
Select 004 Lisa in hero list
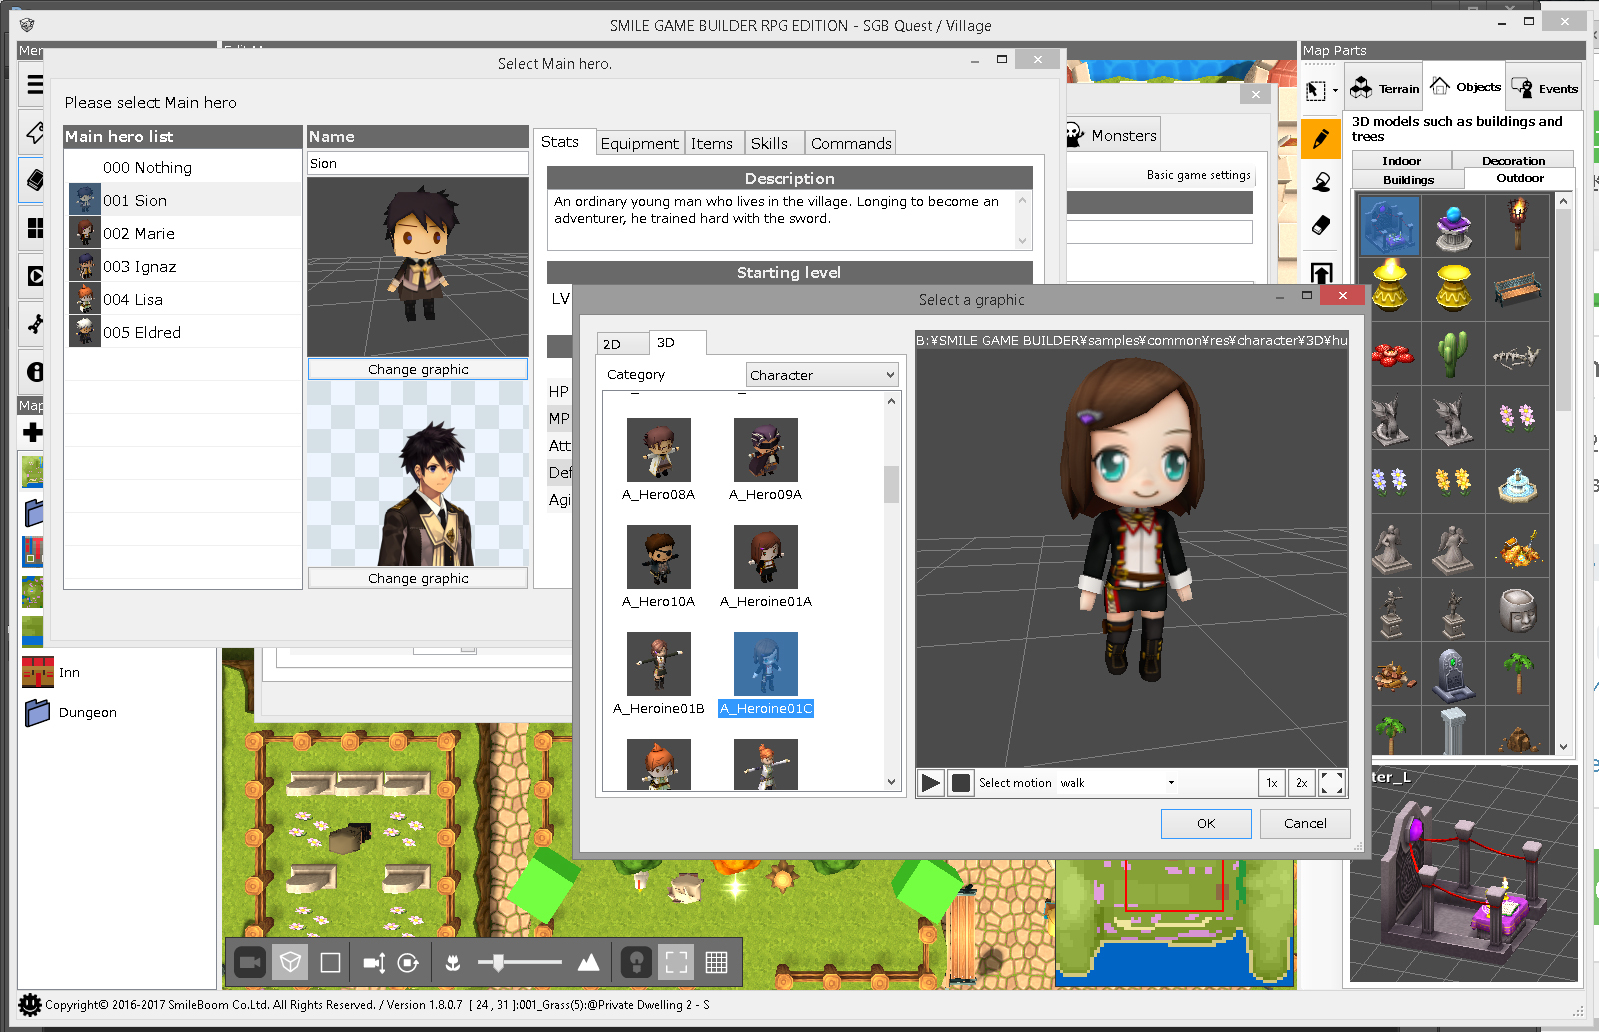pos(184,299)
